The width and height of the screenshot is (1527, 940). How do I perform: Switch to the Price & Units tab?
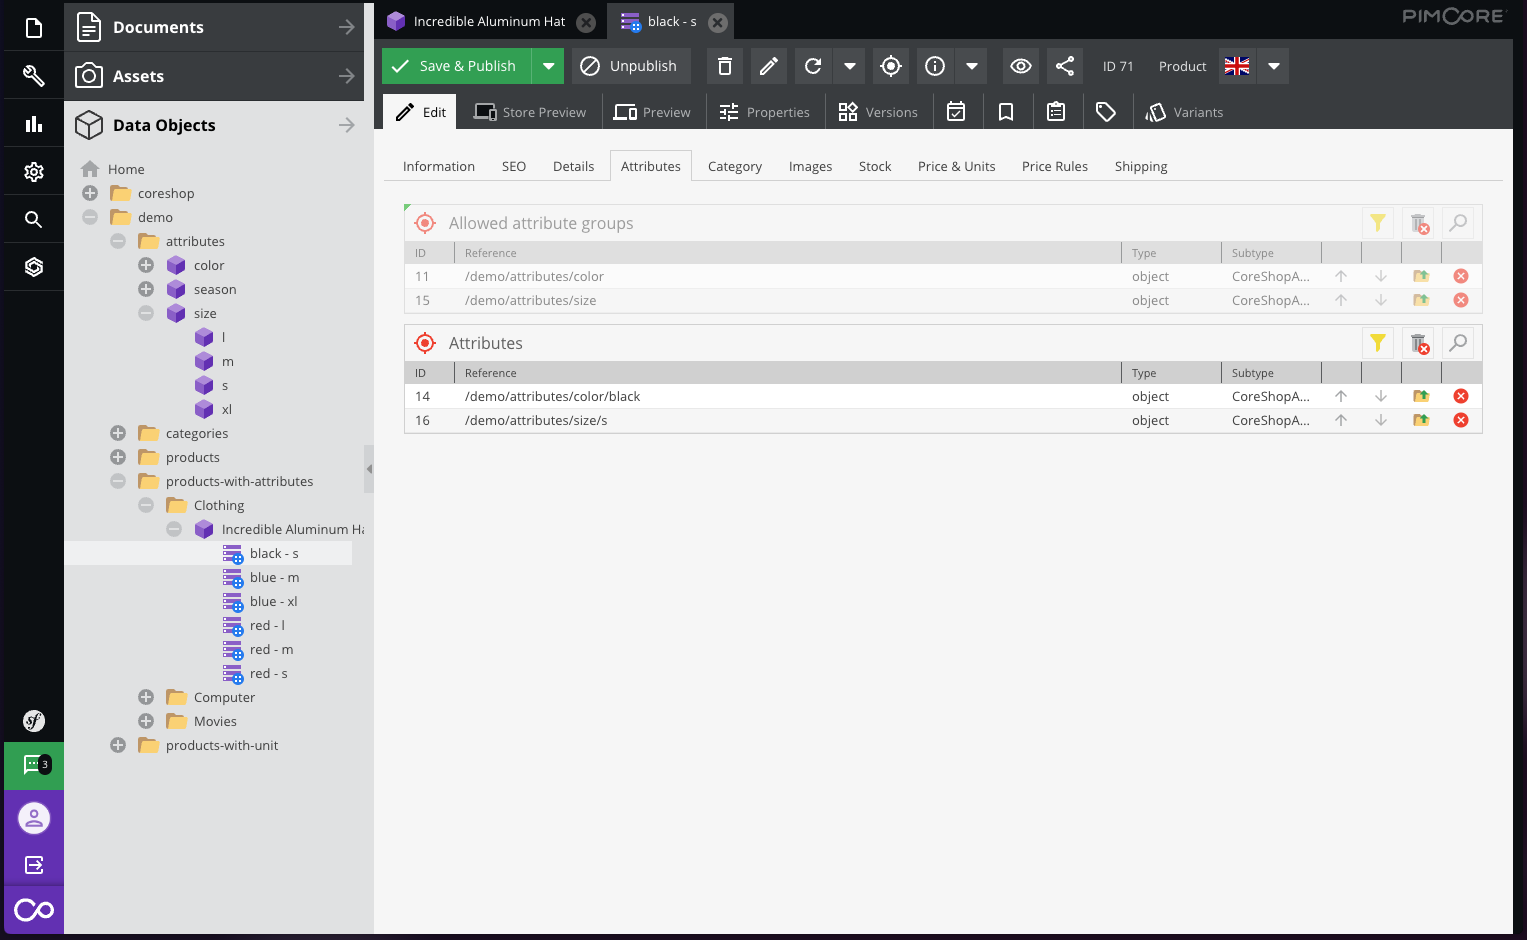tap(956, 166)
